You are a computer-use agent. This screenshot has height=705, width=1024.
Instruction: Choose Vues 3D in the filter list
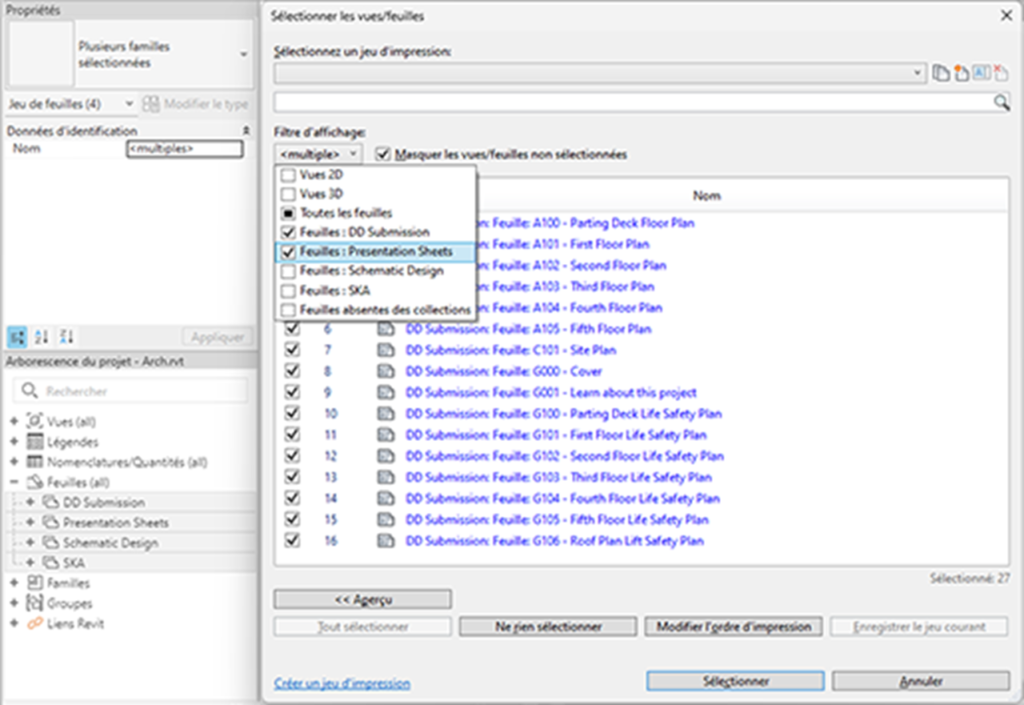(288, 194)
